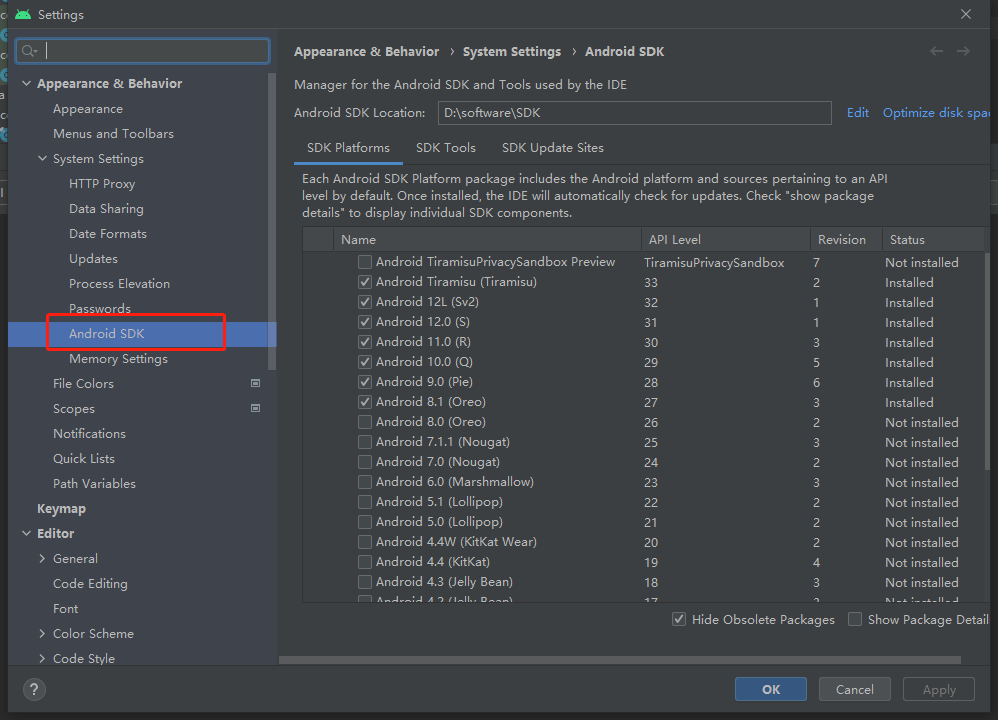The image size is (998, 720).
Task: Click the back navigation arrow
Action: (936, 51)
